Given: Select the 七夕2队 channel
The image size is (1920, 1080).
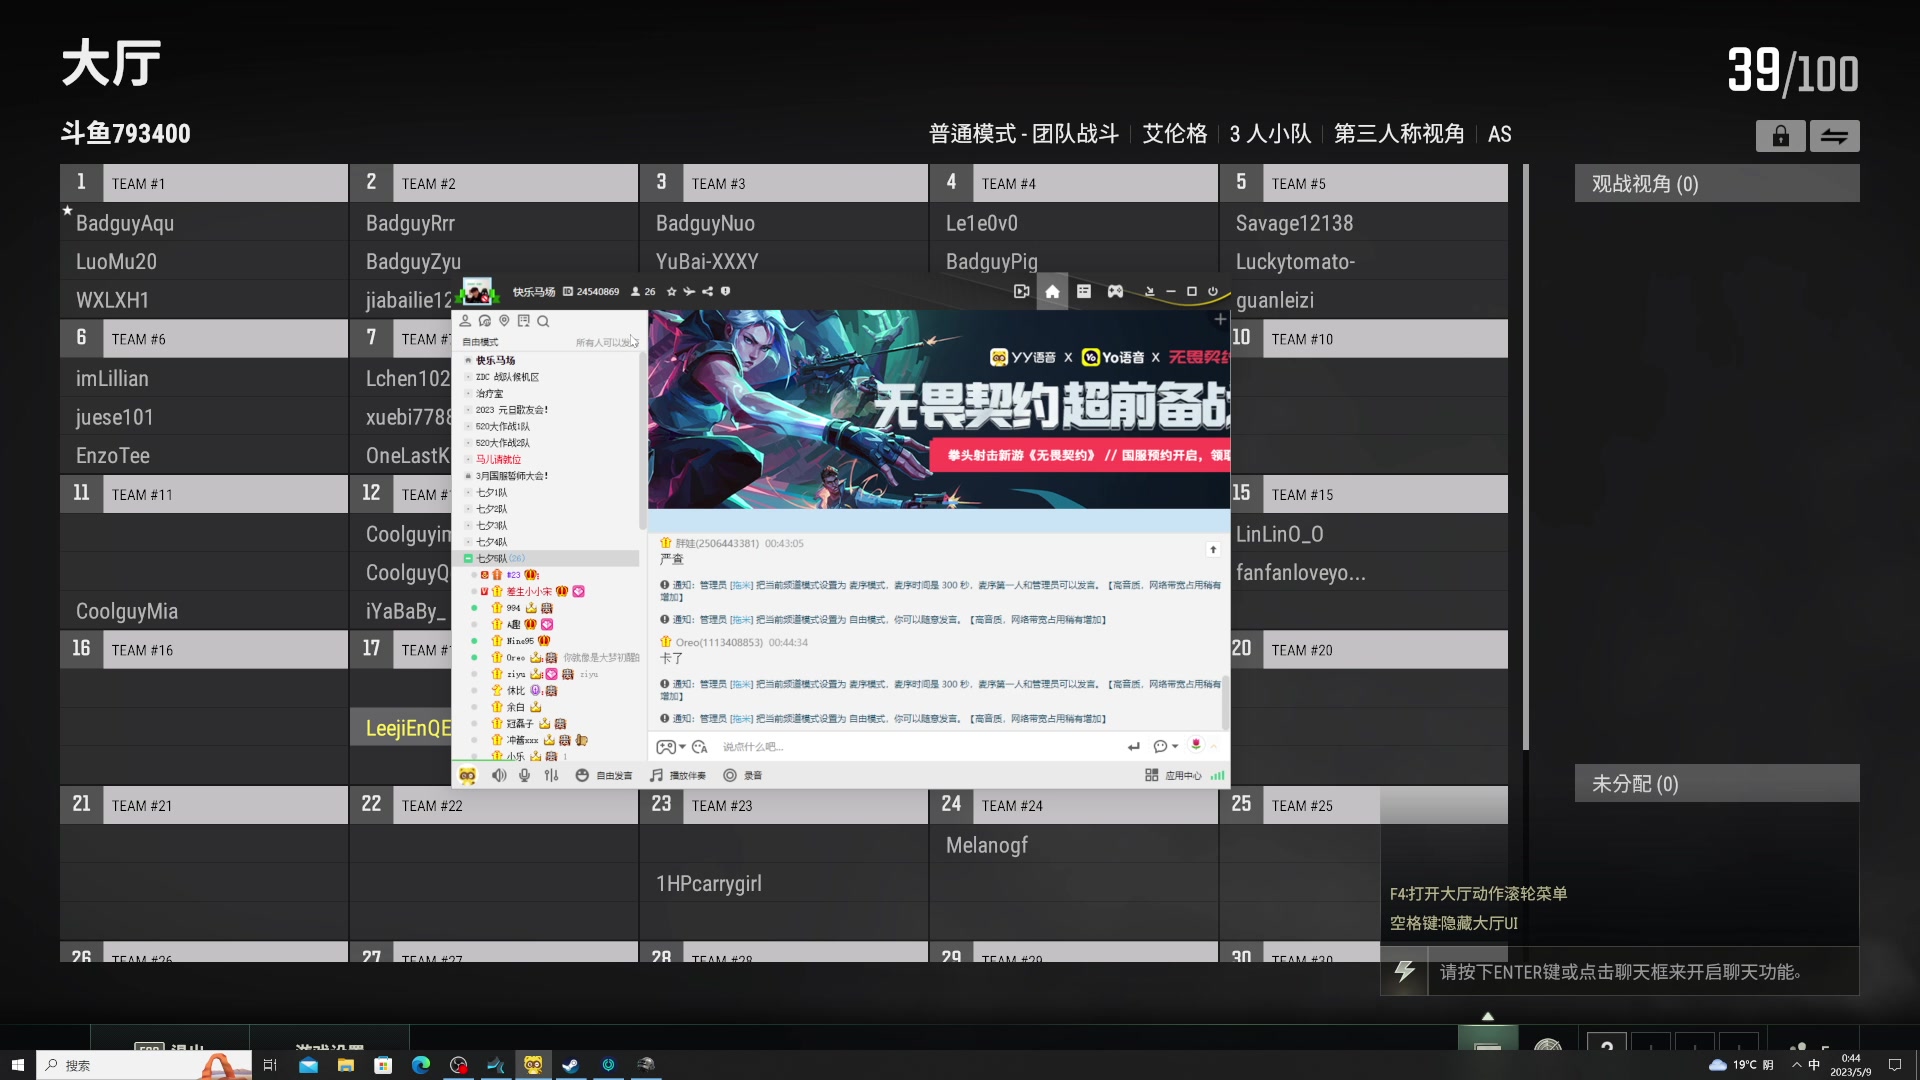Looking at the screenshot, I should click(491, 509).
